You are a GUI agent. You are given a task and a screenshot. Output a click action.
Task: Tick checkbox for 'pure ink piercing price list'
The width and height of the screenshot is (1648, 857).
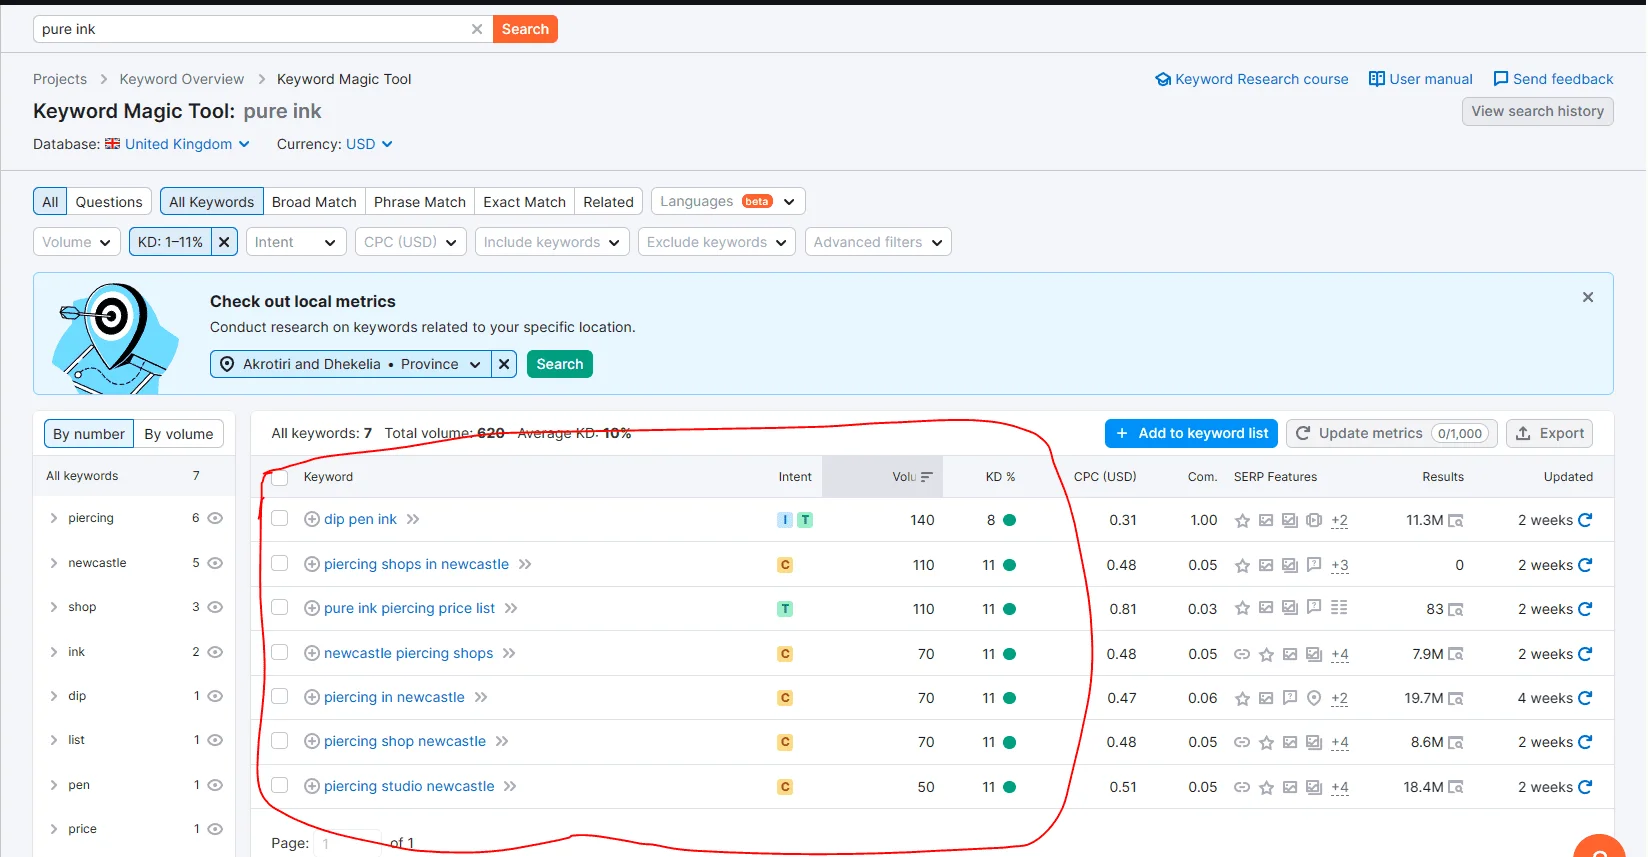coord(280,608)
